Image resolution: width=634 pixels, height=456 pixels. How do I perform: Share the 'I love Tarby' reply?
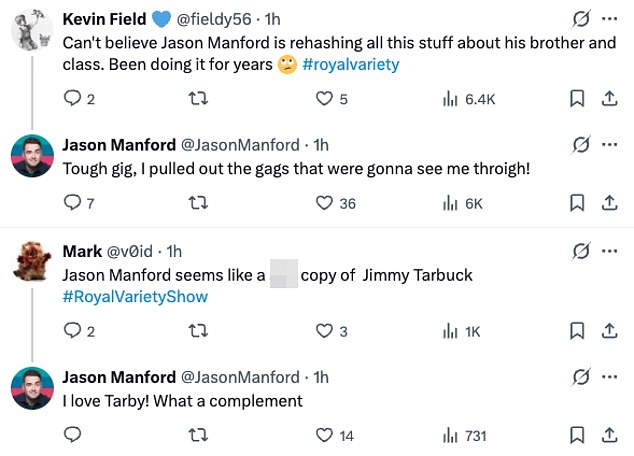click(609, 435)
